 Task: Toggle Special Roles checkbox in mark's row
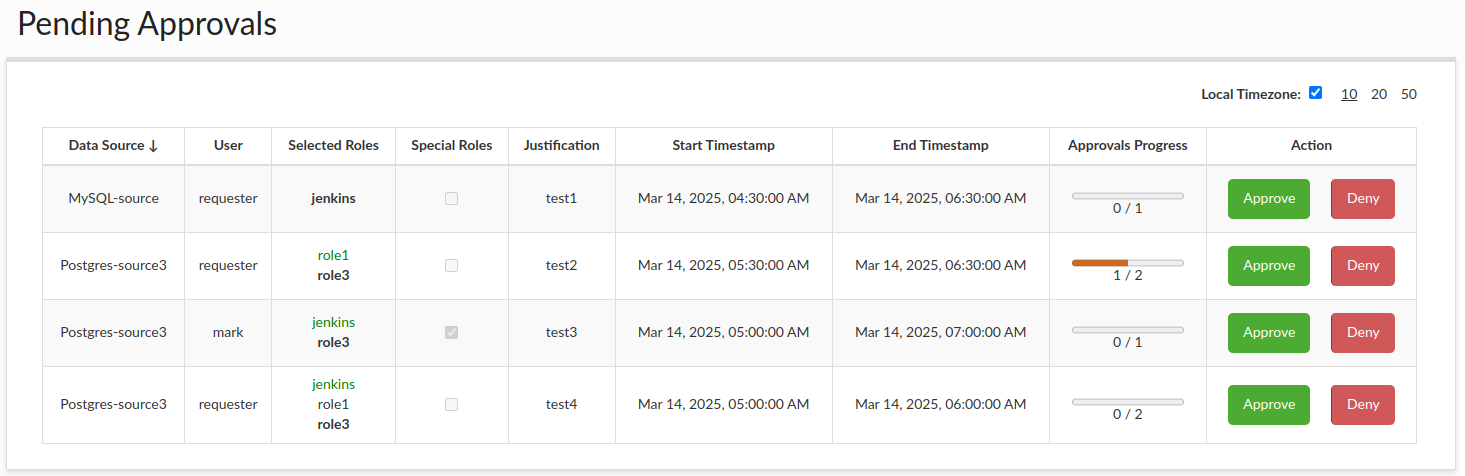[x=451, y=332]
